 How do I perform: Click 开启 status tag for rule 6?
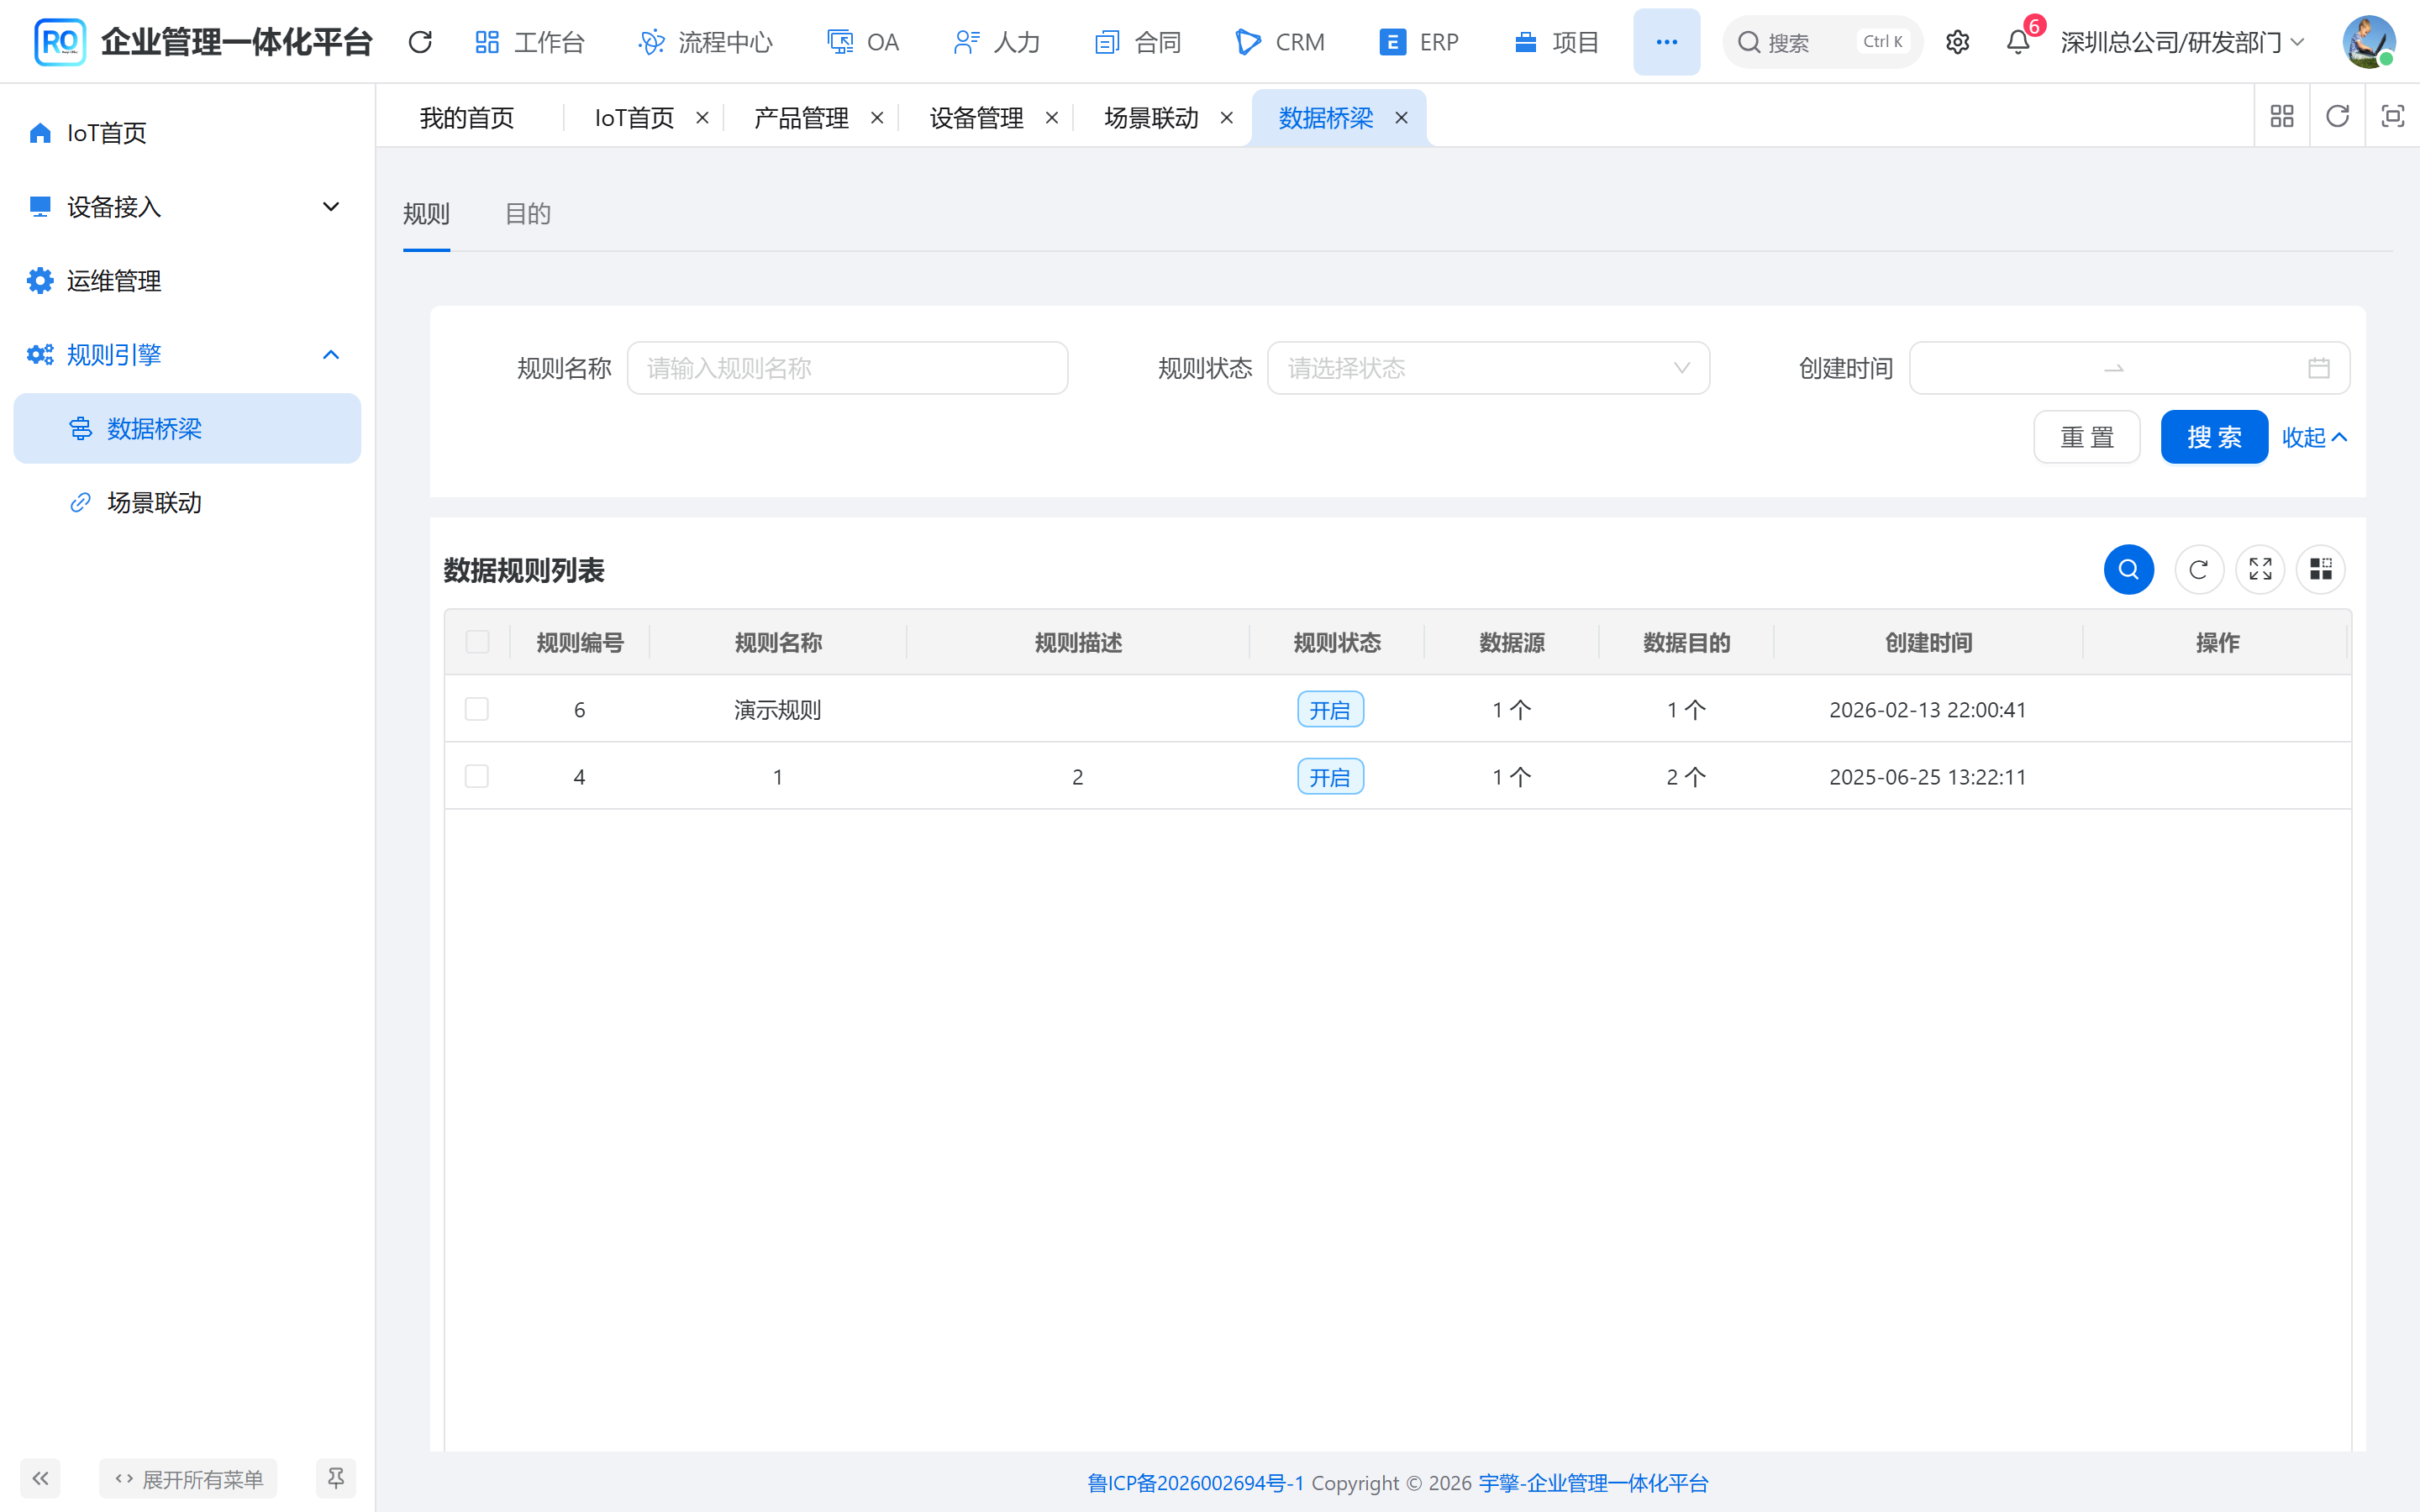point(1330,709)
